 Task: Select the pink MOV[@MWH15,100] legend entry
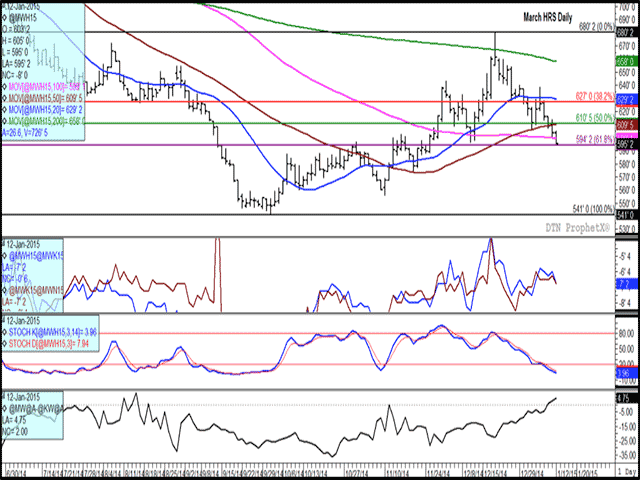[47, 86]
